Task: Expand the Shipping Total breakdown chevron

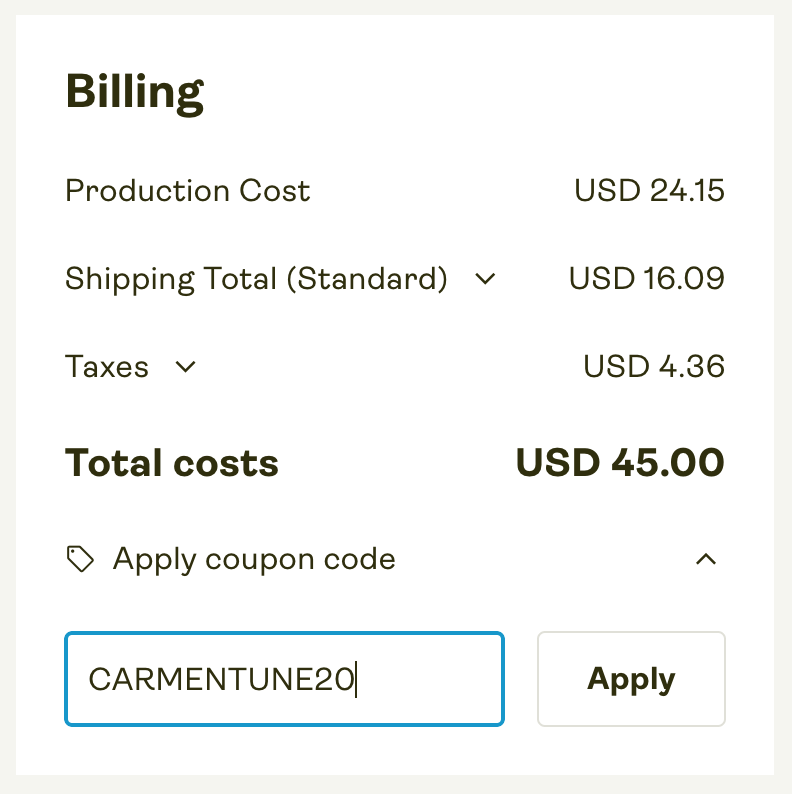Action: (x=485, y=279)
